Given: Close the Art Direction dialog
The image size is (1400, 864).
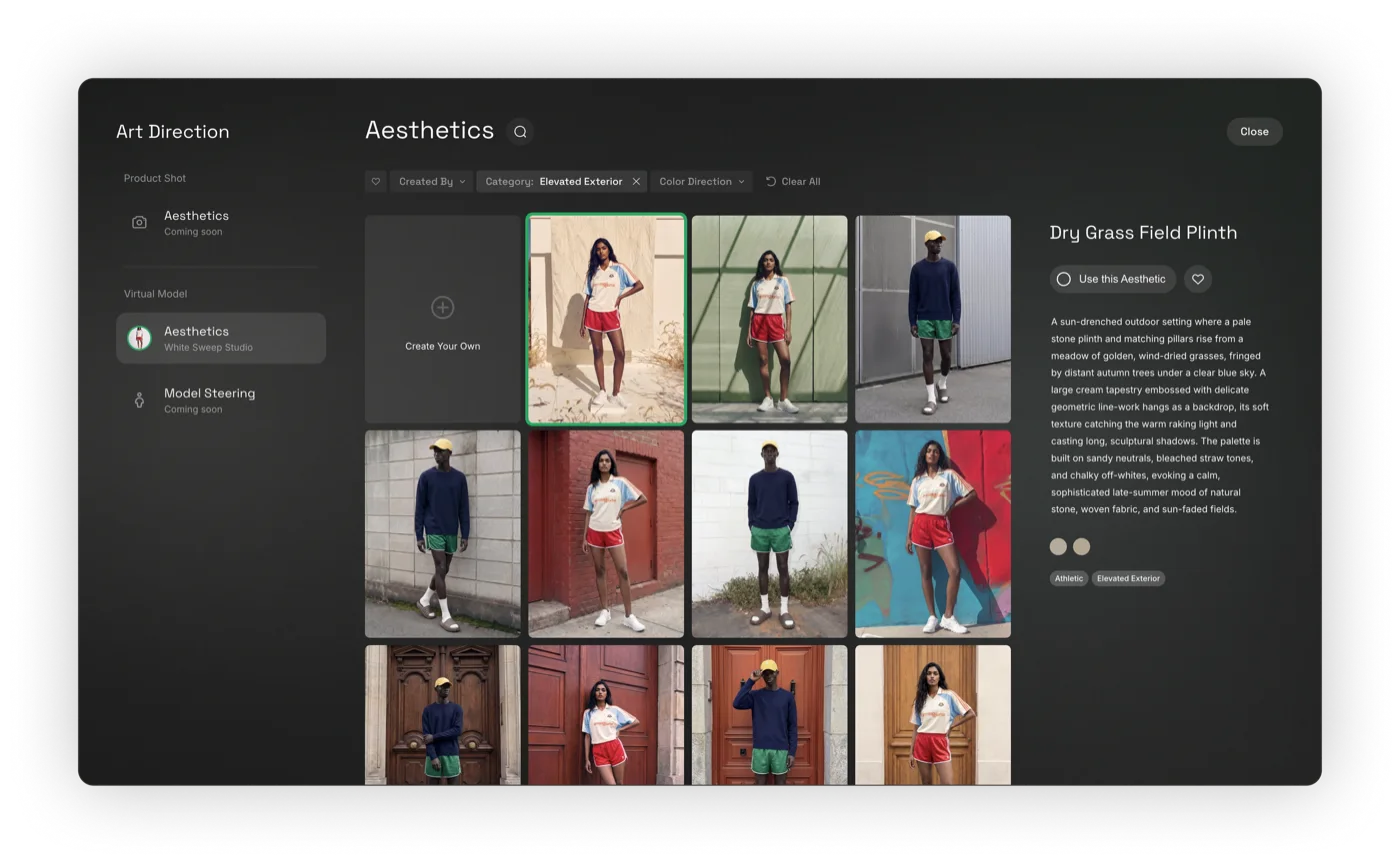Looking at the screenshot, I should [1254, 131].
